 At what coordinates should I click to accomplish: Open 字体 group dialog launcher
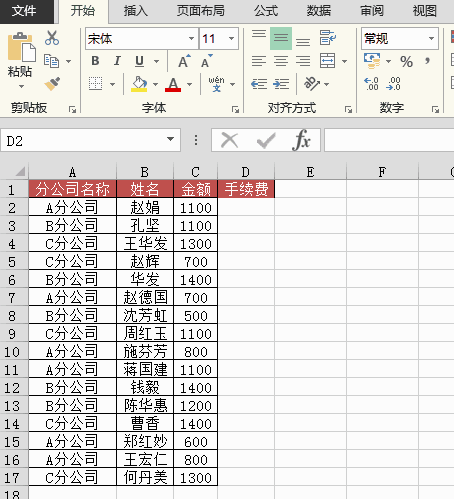(235, 109)
